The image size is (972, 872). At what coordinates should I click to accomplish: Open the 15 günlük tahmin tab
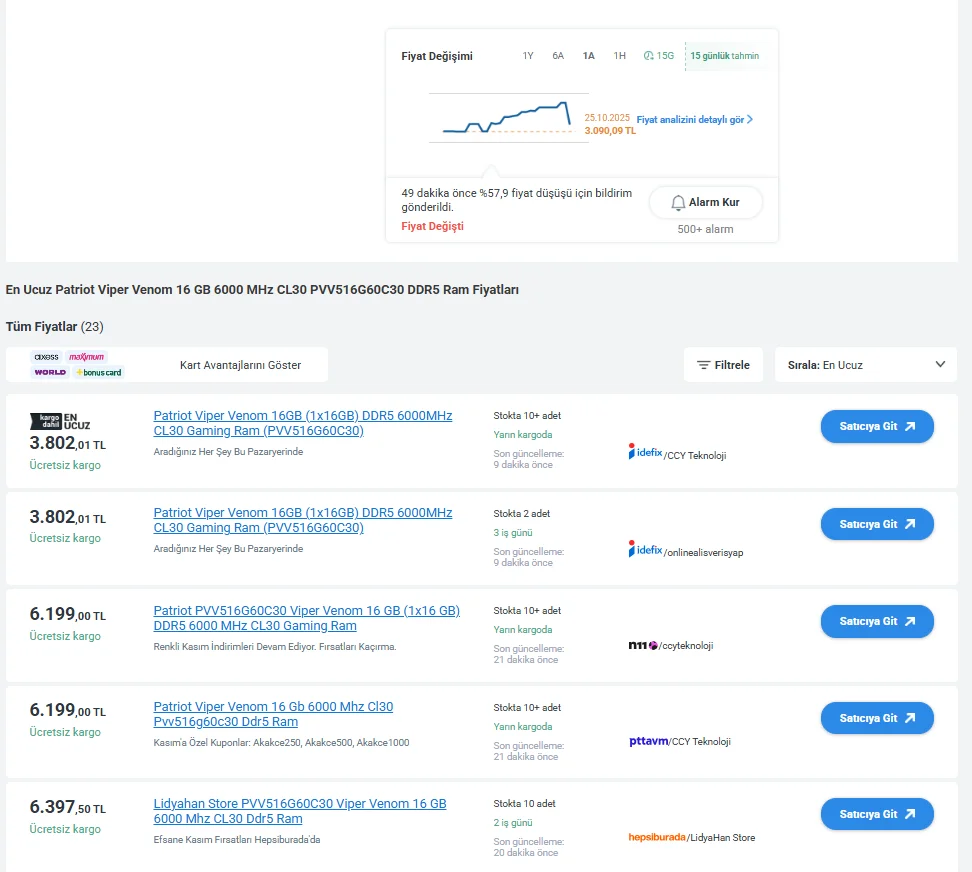[725, 56]
